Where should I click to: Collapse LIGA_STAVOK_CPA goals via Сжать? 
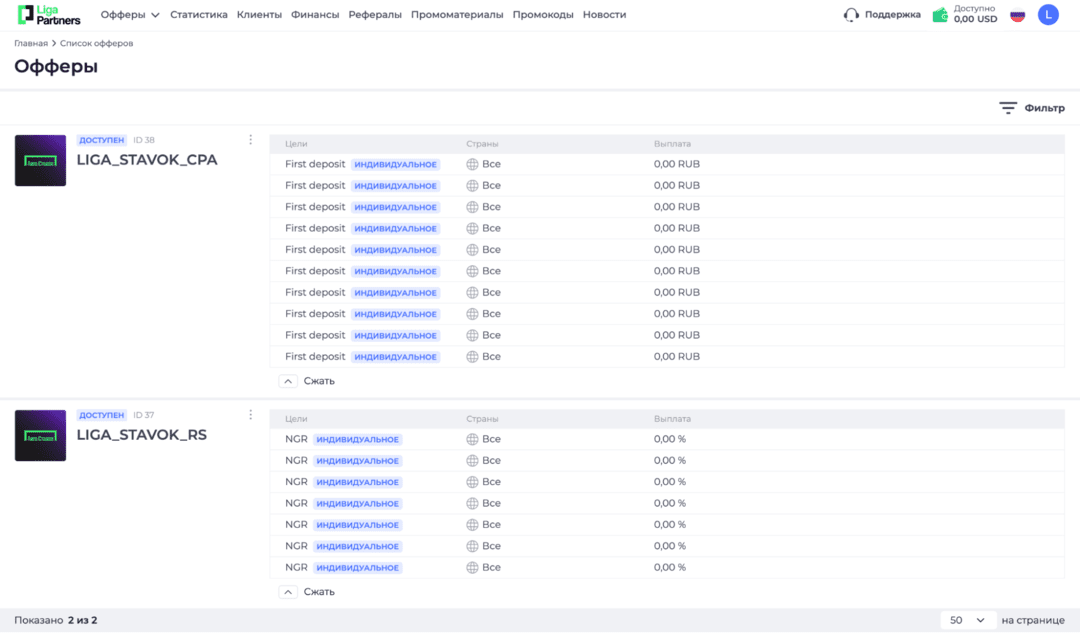click(310, 381)
